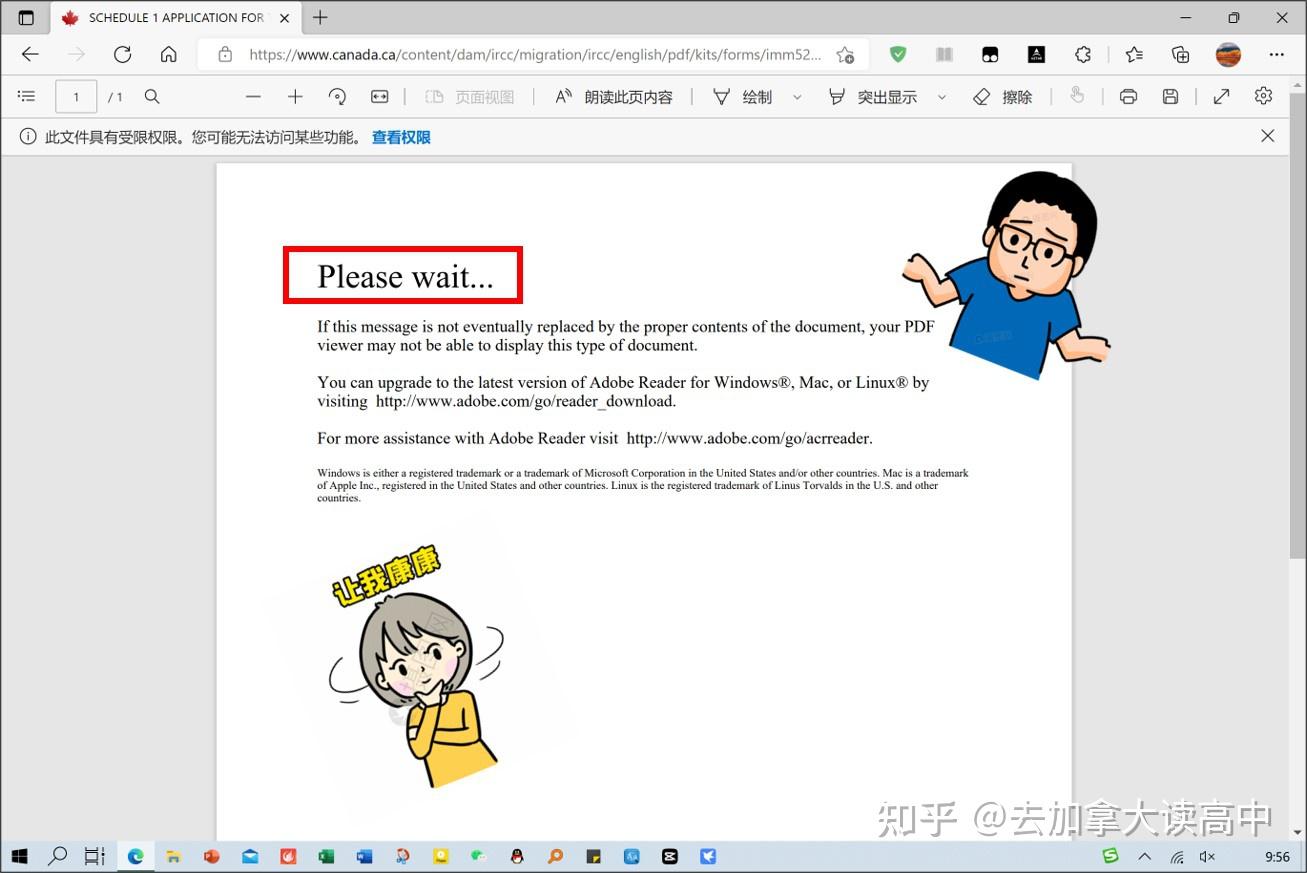1307x873 pixels.
Task: Open the in-document search magnifier
Action: 152,96
